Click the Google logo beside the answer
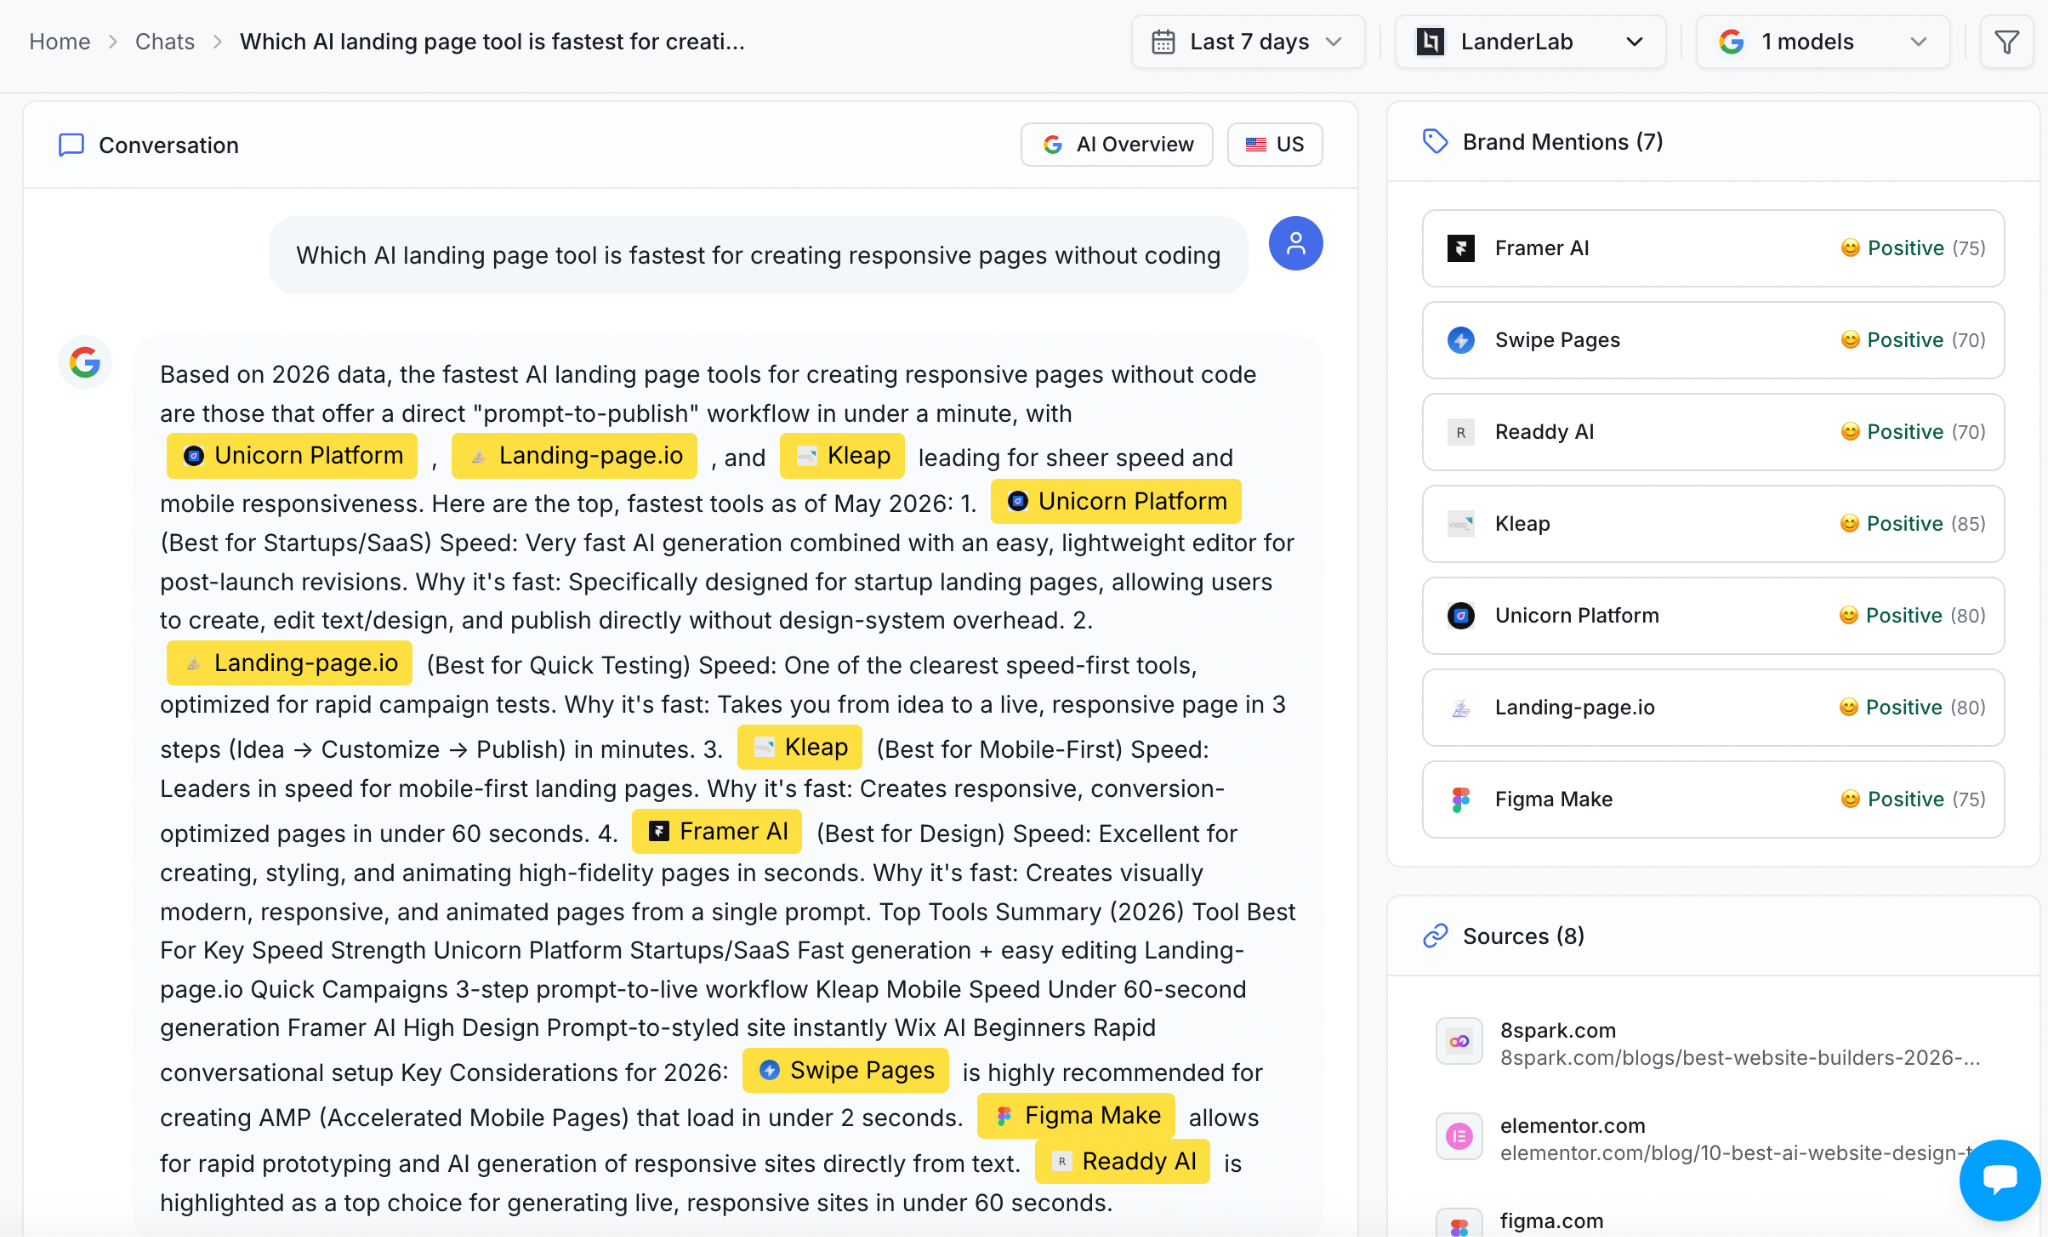Viewport: 2048px width, 1237px height. [x=85, y=362]
